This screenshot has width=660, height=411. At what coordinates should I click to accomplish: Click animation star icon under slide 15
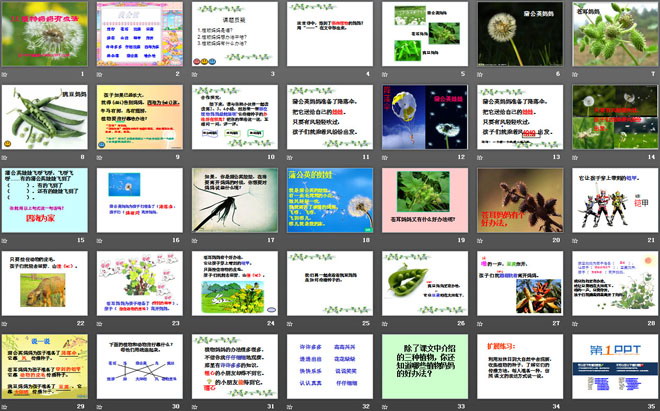click(5, 241)
